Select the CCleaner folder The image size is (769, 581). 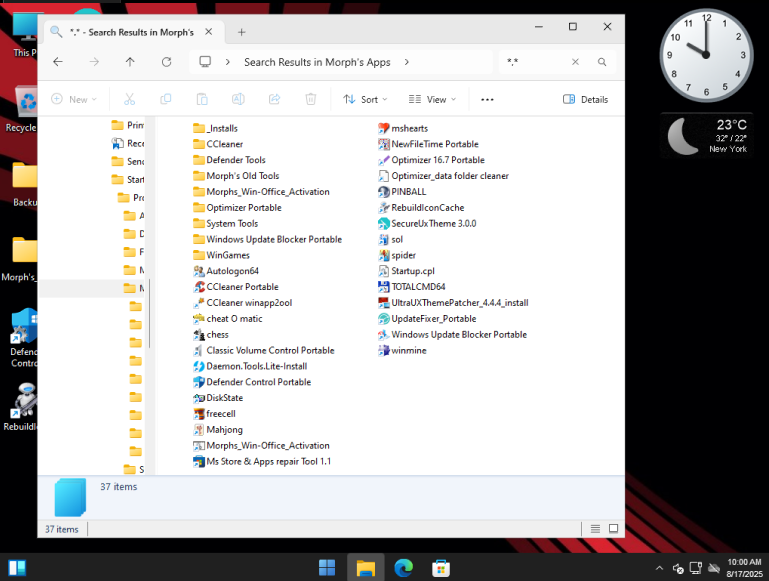pos(218,144)
